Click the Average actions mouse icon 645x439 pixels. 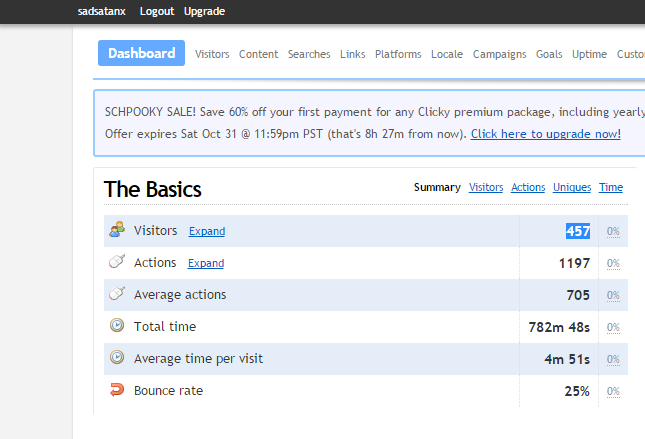117,294
